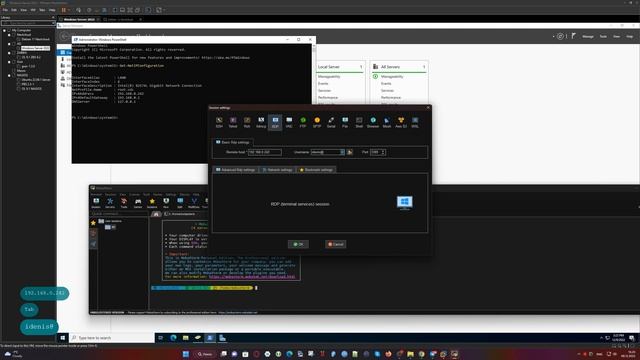Click the host Windows 11 Start button
The height and width of the screenshot is (360, 640).
(x=186, y=354)
